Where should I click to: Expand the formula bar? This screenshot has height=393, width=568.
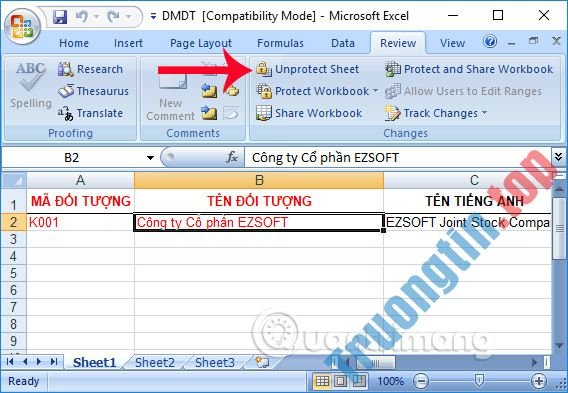click(558, 156)
